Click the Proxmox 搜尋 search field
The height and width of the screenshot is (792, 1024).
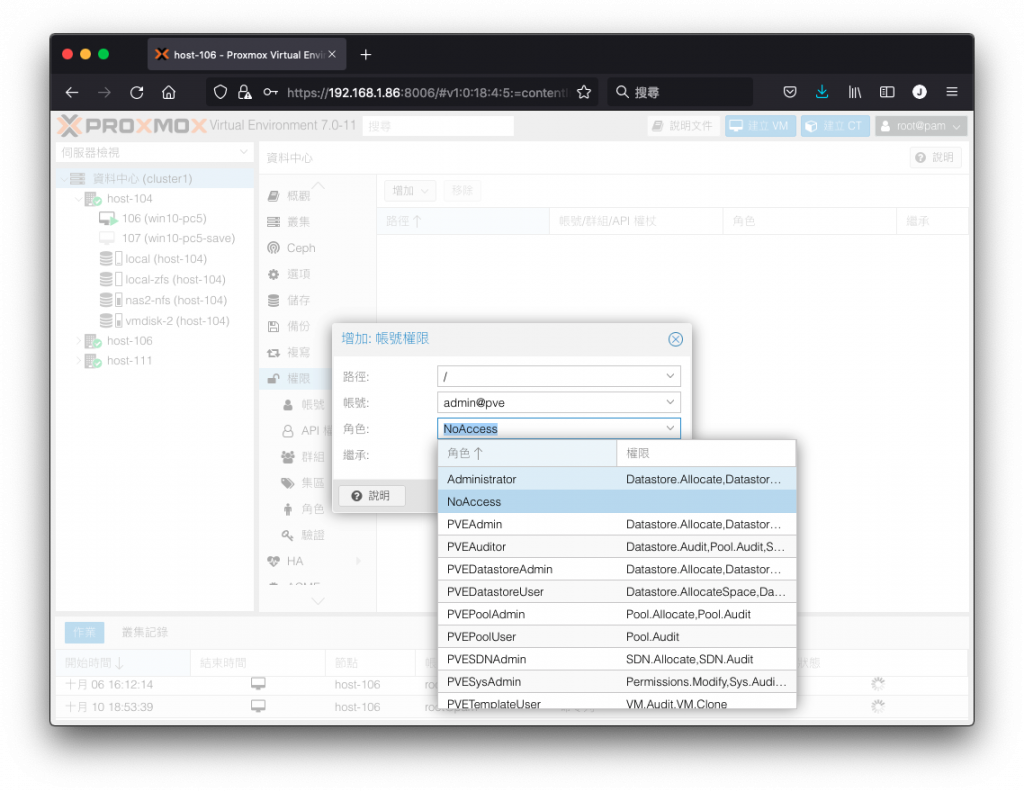tap(438, 126)
